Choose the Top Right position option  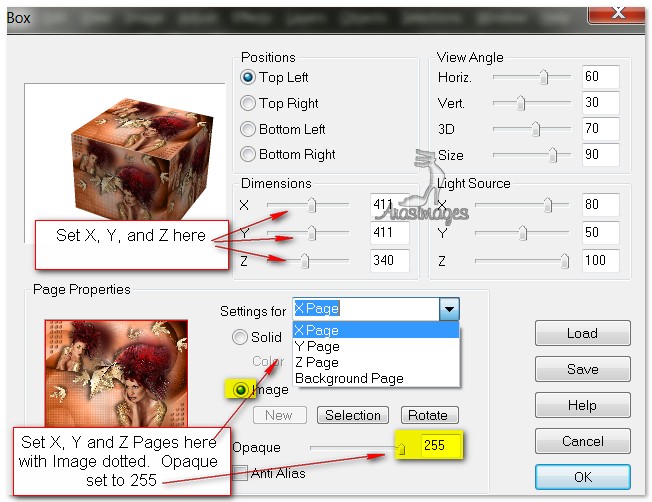point(249,103)
